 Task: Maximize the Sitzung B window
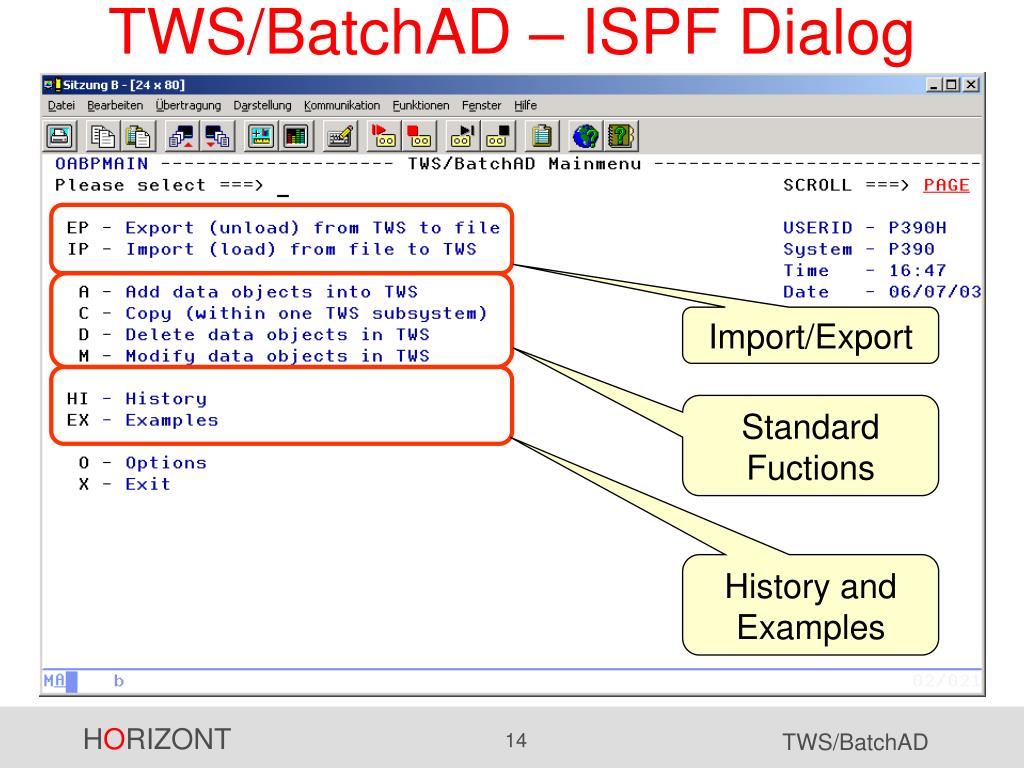click(952, 85)
